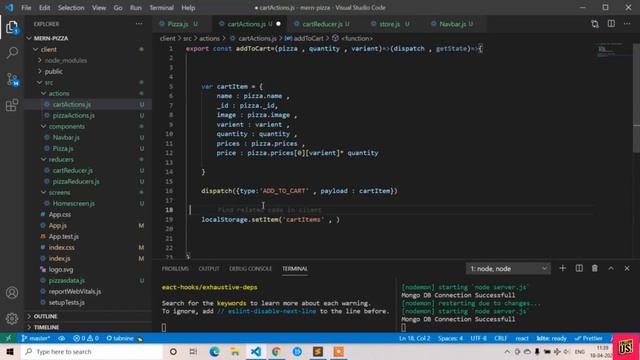Switch to the DEBUG CONSOLE tab
The height and width of the screenshot is (360, 640).
[x=250, y=269]
